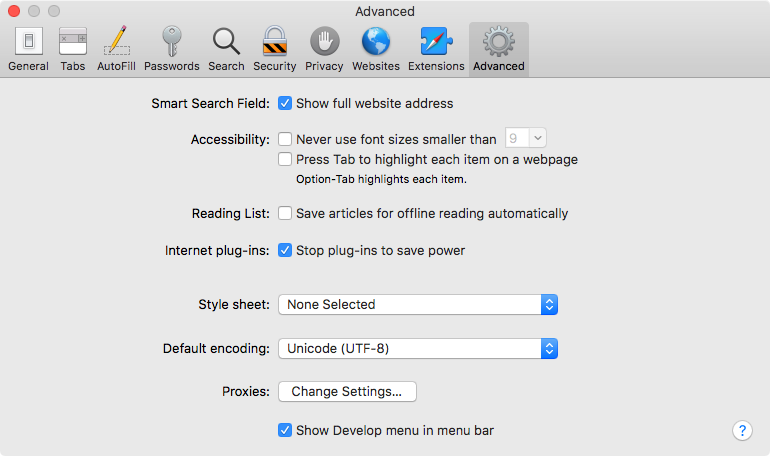Uncheck Show Develop menu in menu bar
Screen dimensions: 770x456
[285, 430]
